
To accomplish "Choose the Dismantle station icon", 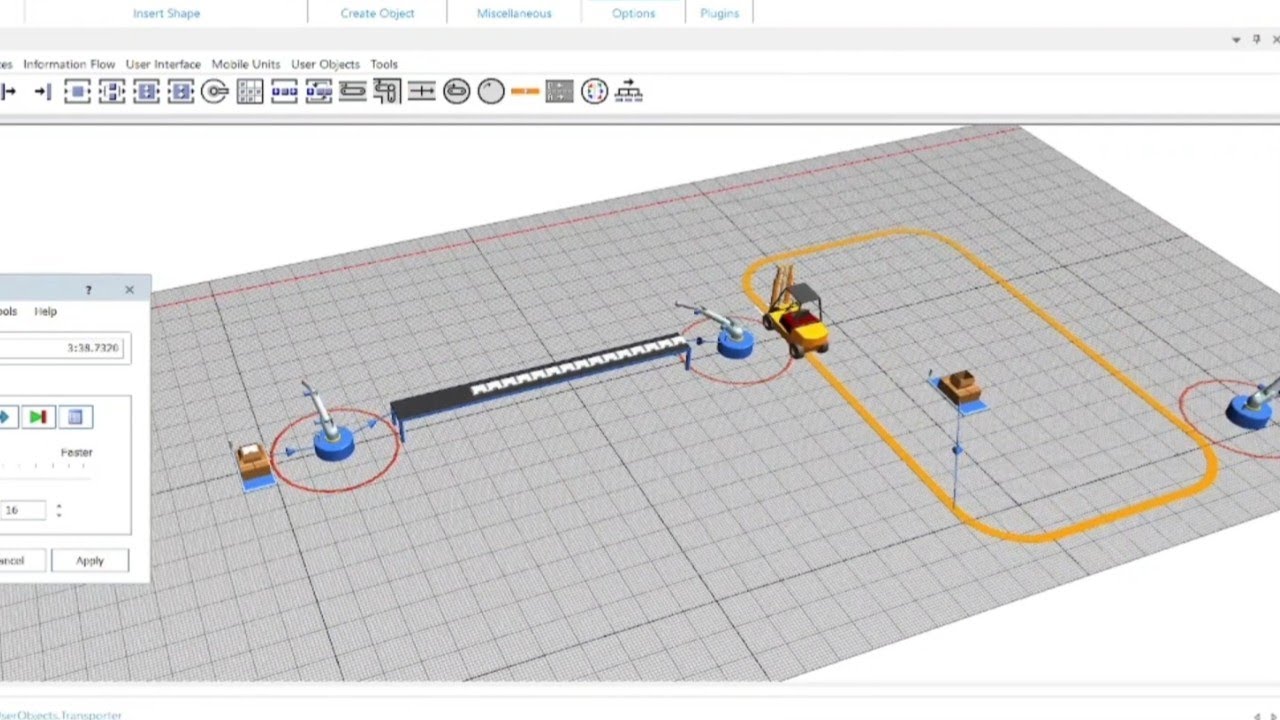I will pyautogui.click(x=180, y=92).
